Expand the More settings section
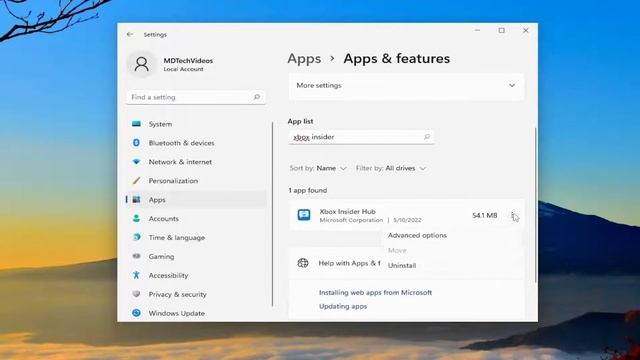Image resolution: width=640 pixels, height=360 pixels. pyautogui.click(x=406, y=86)
